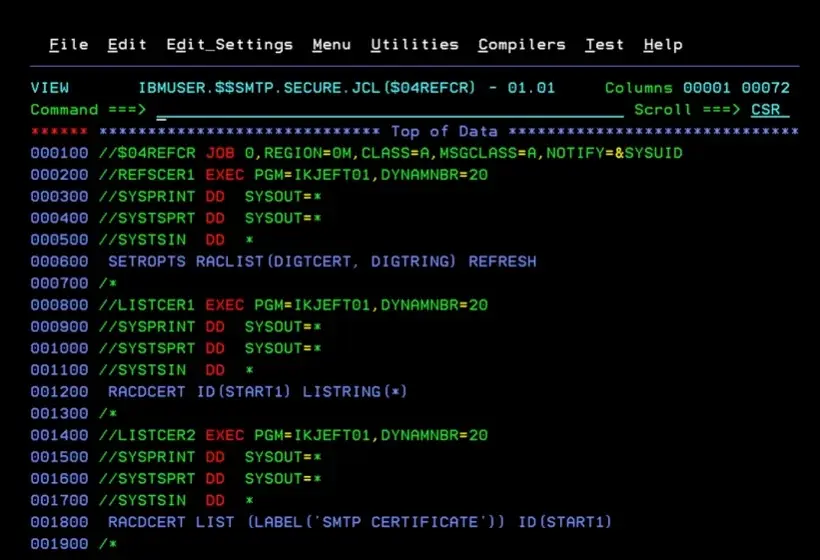Screen dimensions: 820x560
Task: Click the VIEW mode label
Action: [50, 88]
